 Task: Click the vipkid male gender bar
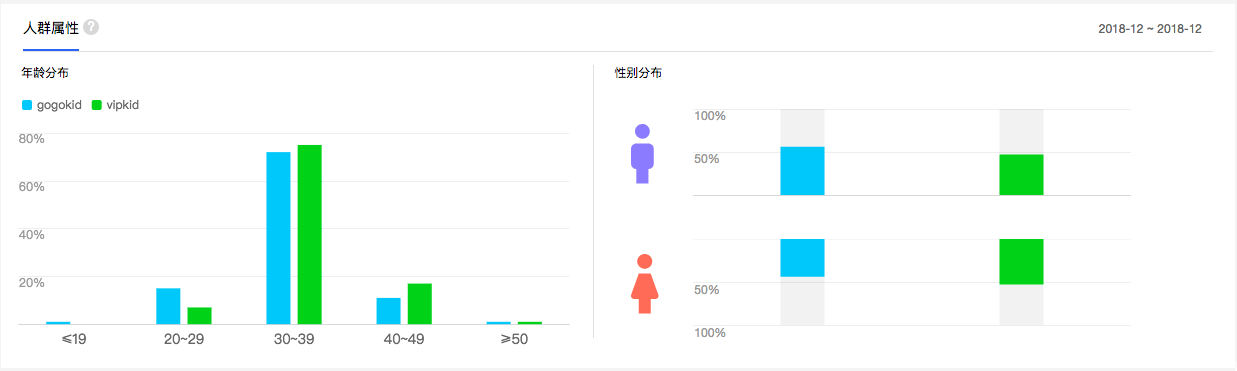click(x=1021, y=175)
